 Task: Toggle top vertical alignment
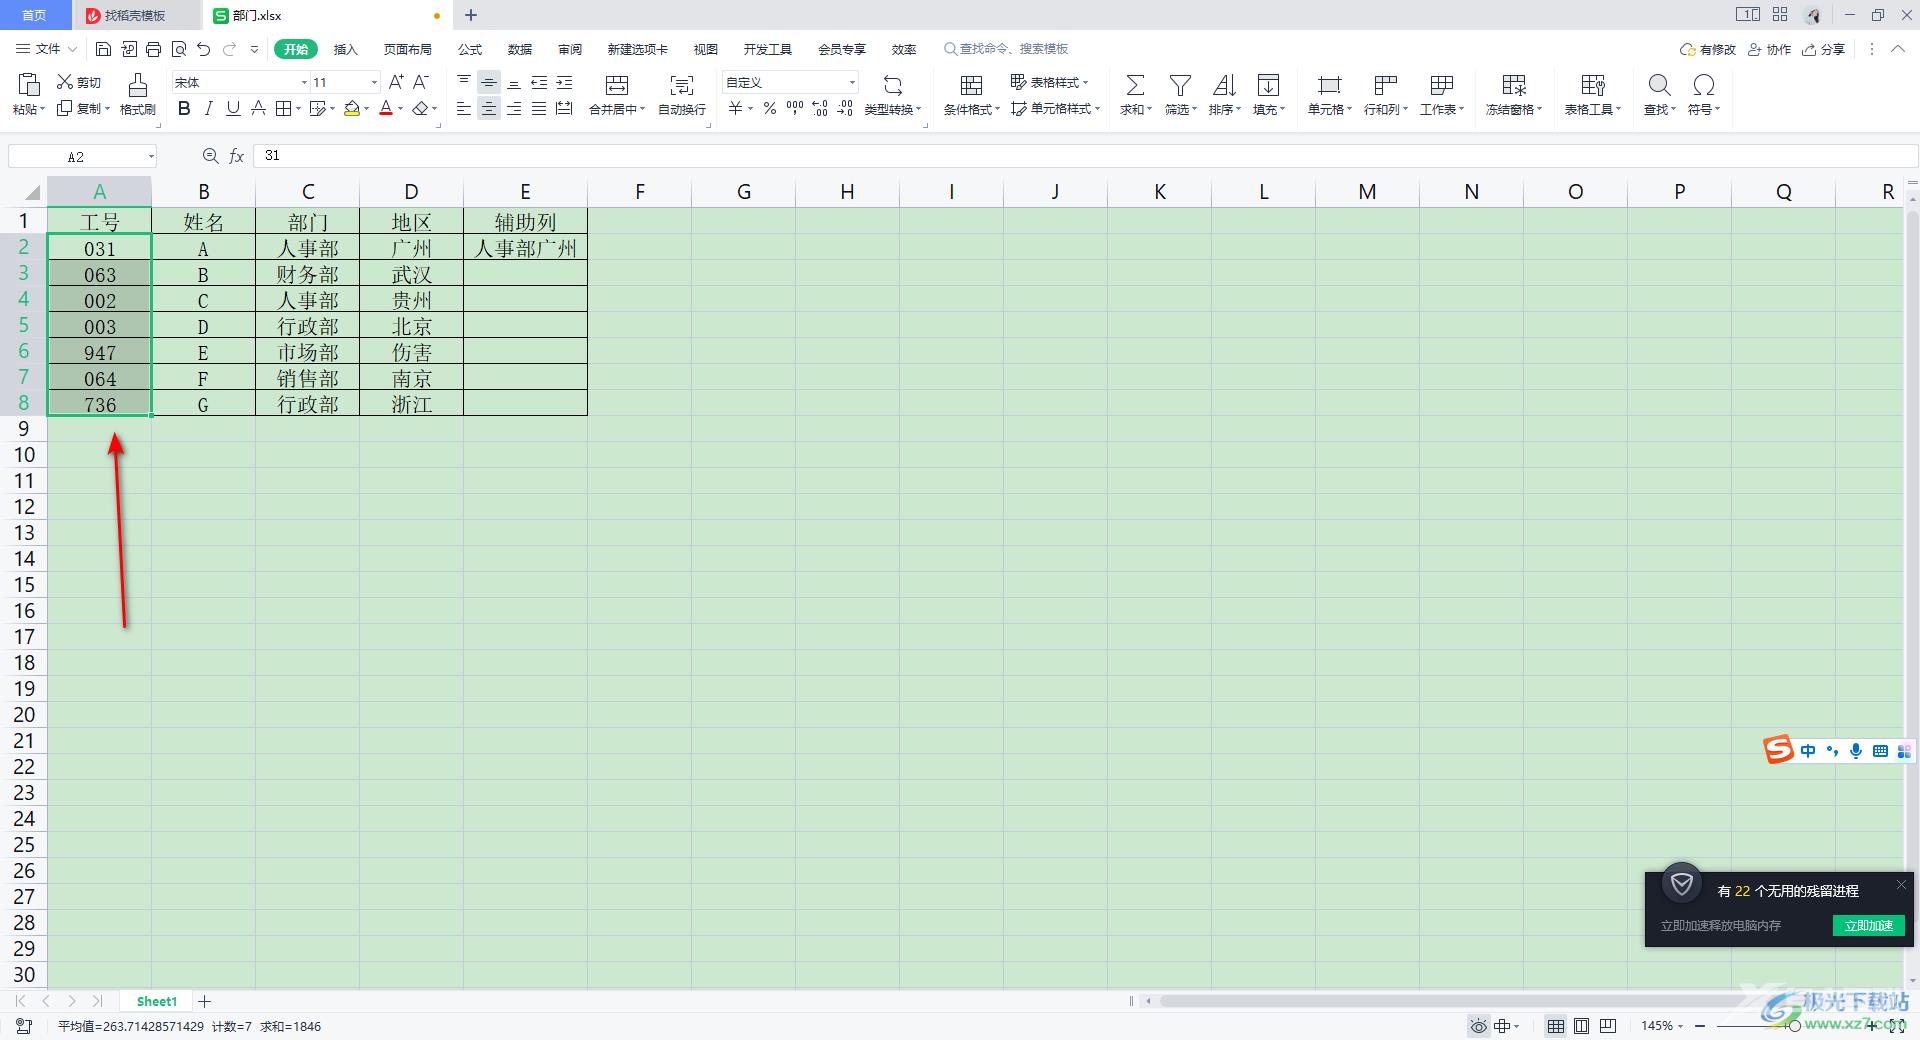464,83
